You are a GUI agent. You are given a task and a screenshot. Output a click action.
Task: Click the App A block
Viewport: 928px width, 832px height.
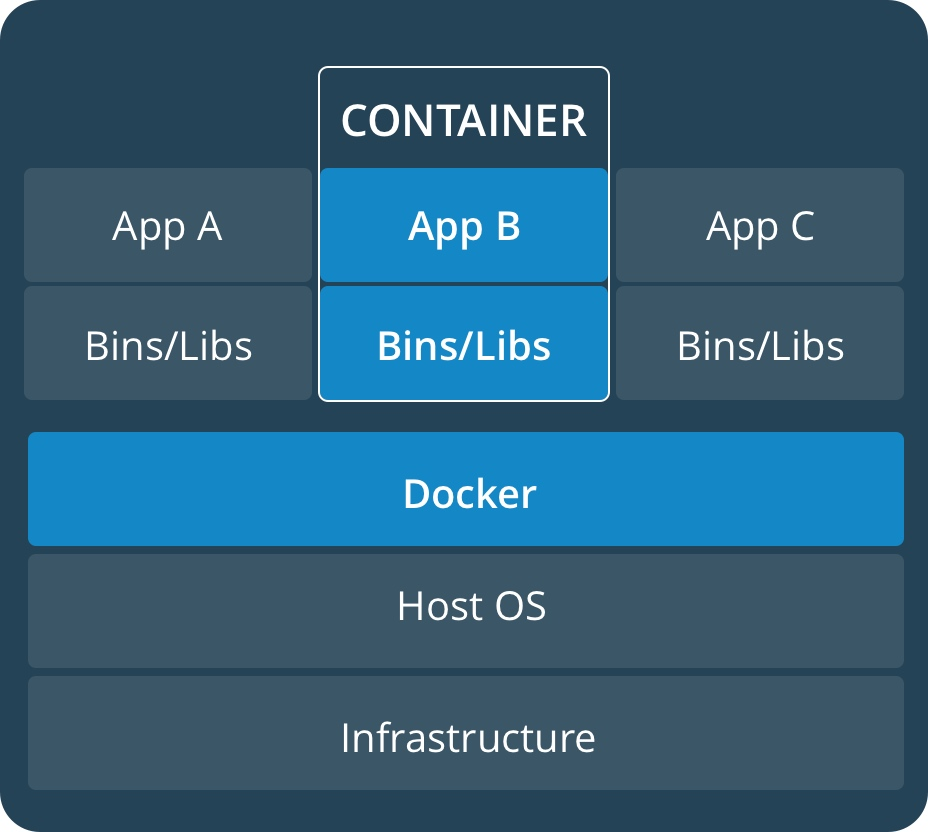168,225
